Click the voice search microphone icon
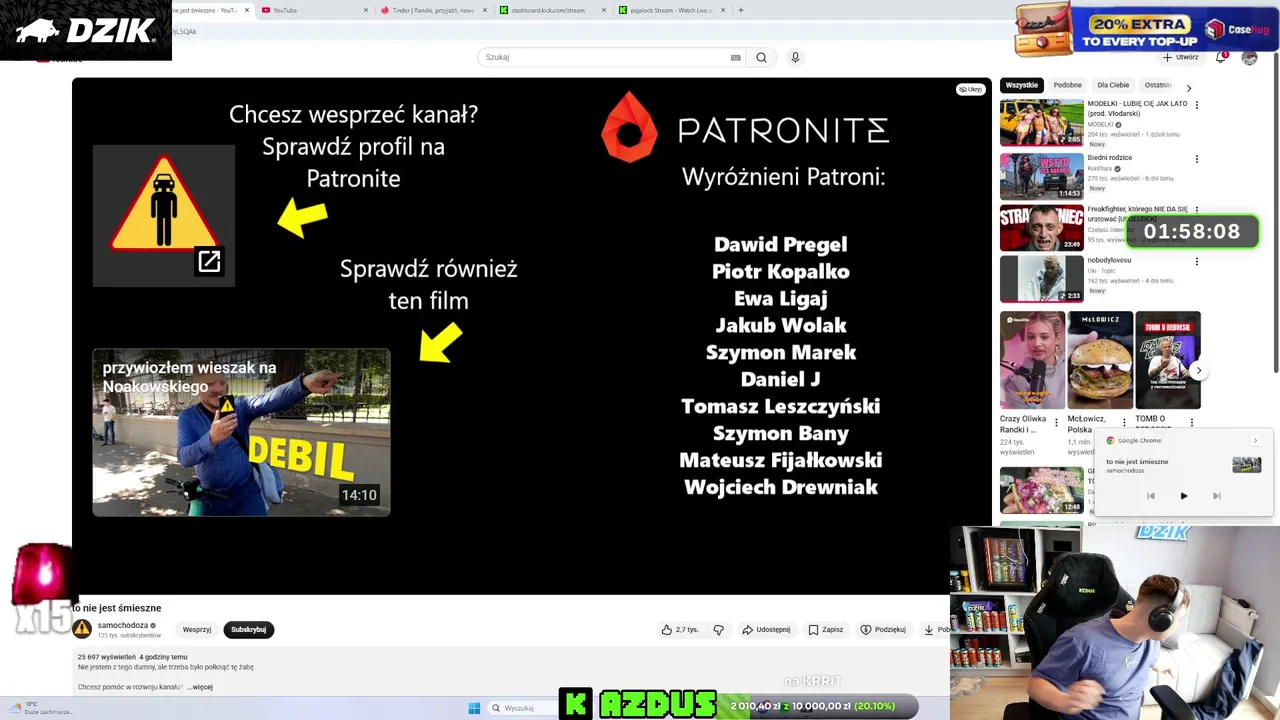Viewport: 1280px width, 720px height. click(x=795, y=57)
